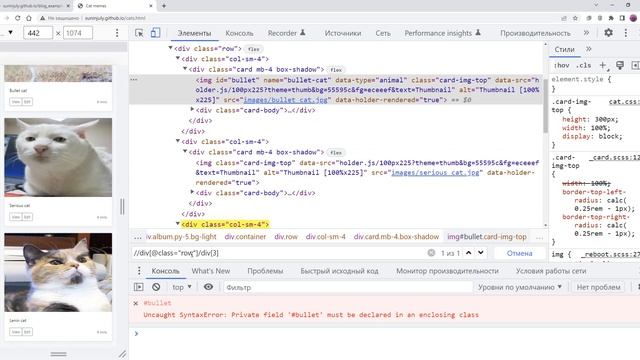Go to previous search result
This screenshot has width=640, height=360.
coord(469,253)
